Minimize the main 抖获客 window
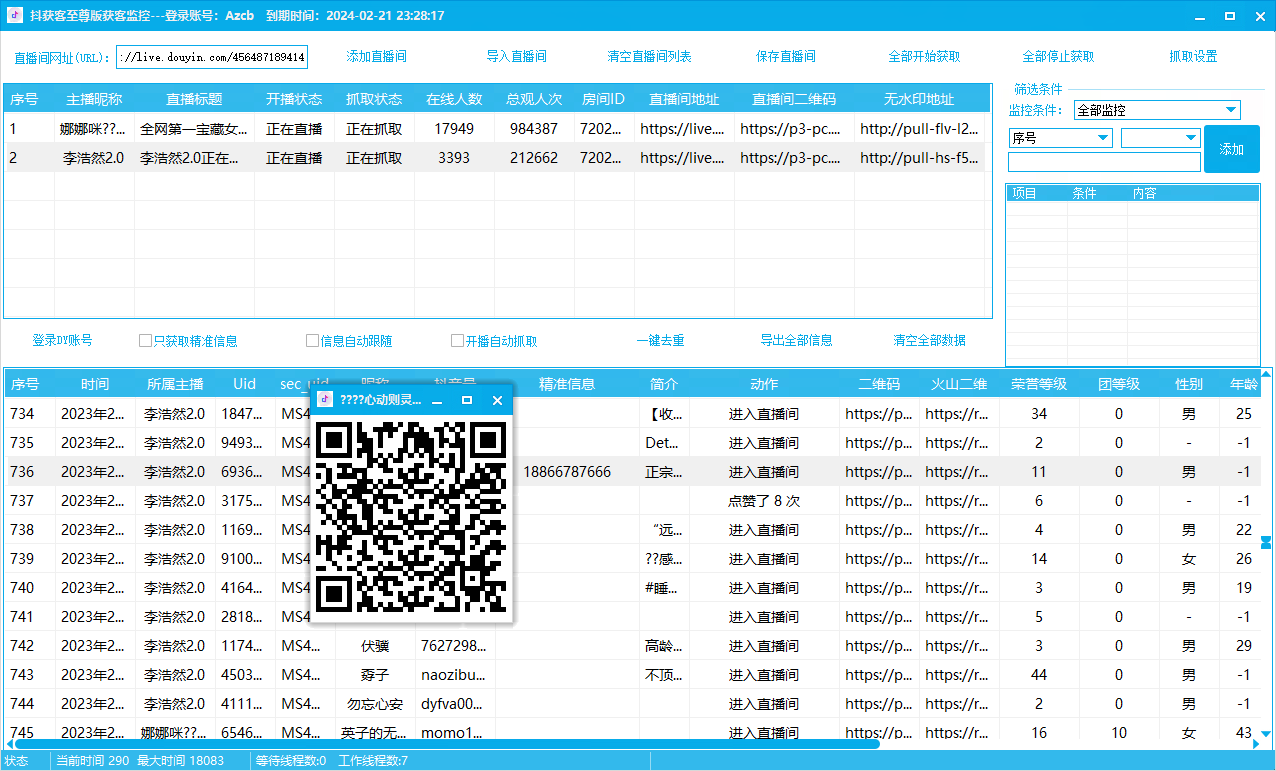1276x771 pixels. [x=1200, y=16]
